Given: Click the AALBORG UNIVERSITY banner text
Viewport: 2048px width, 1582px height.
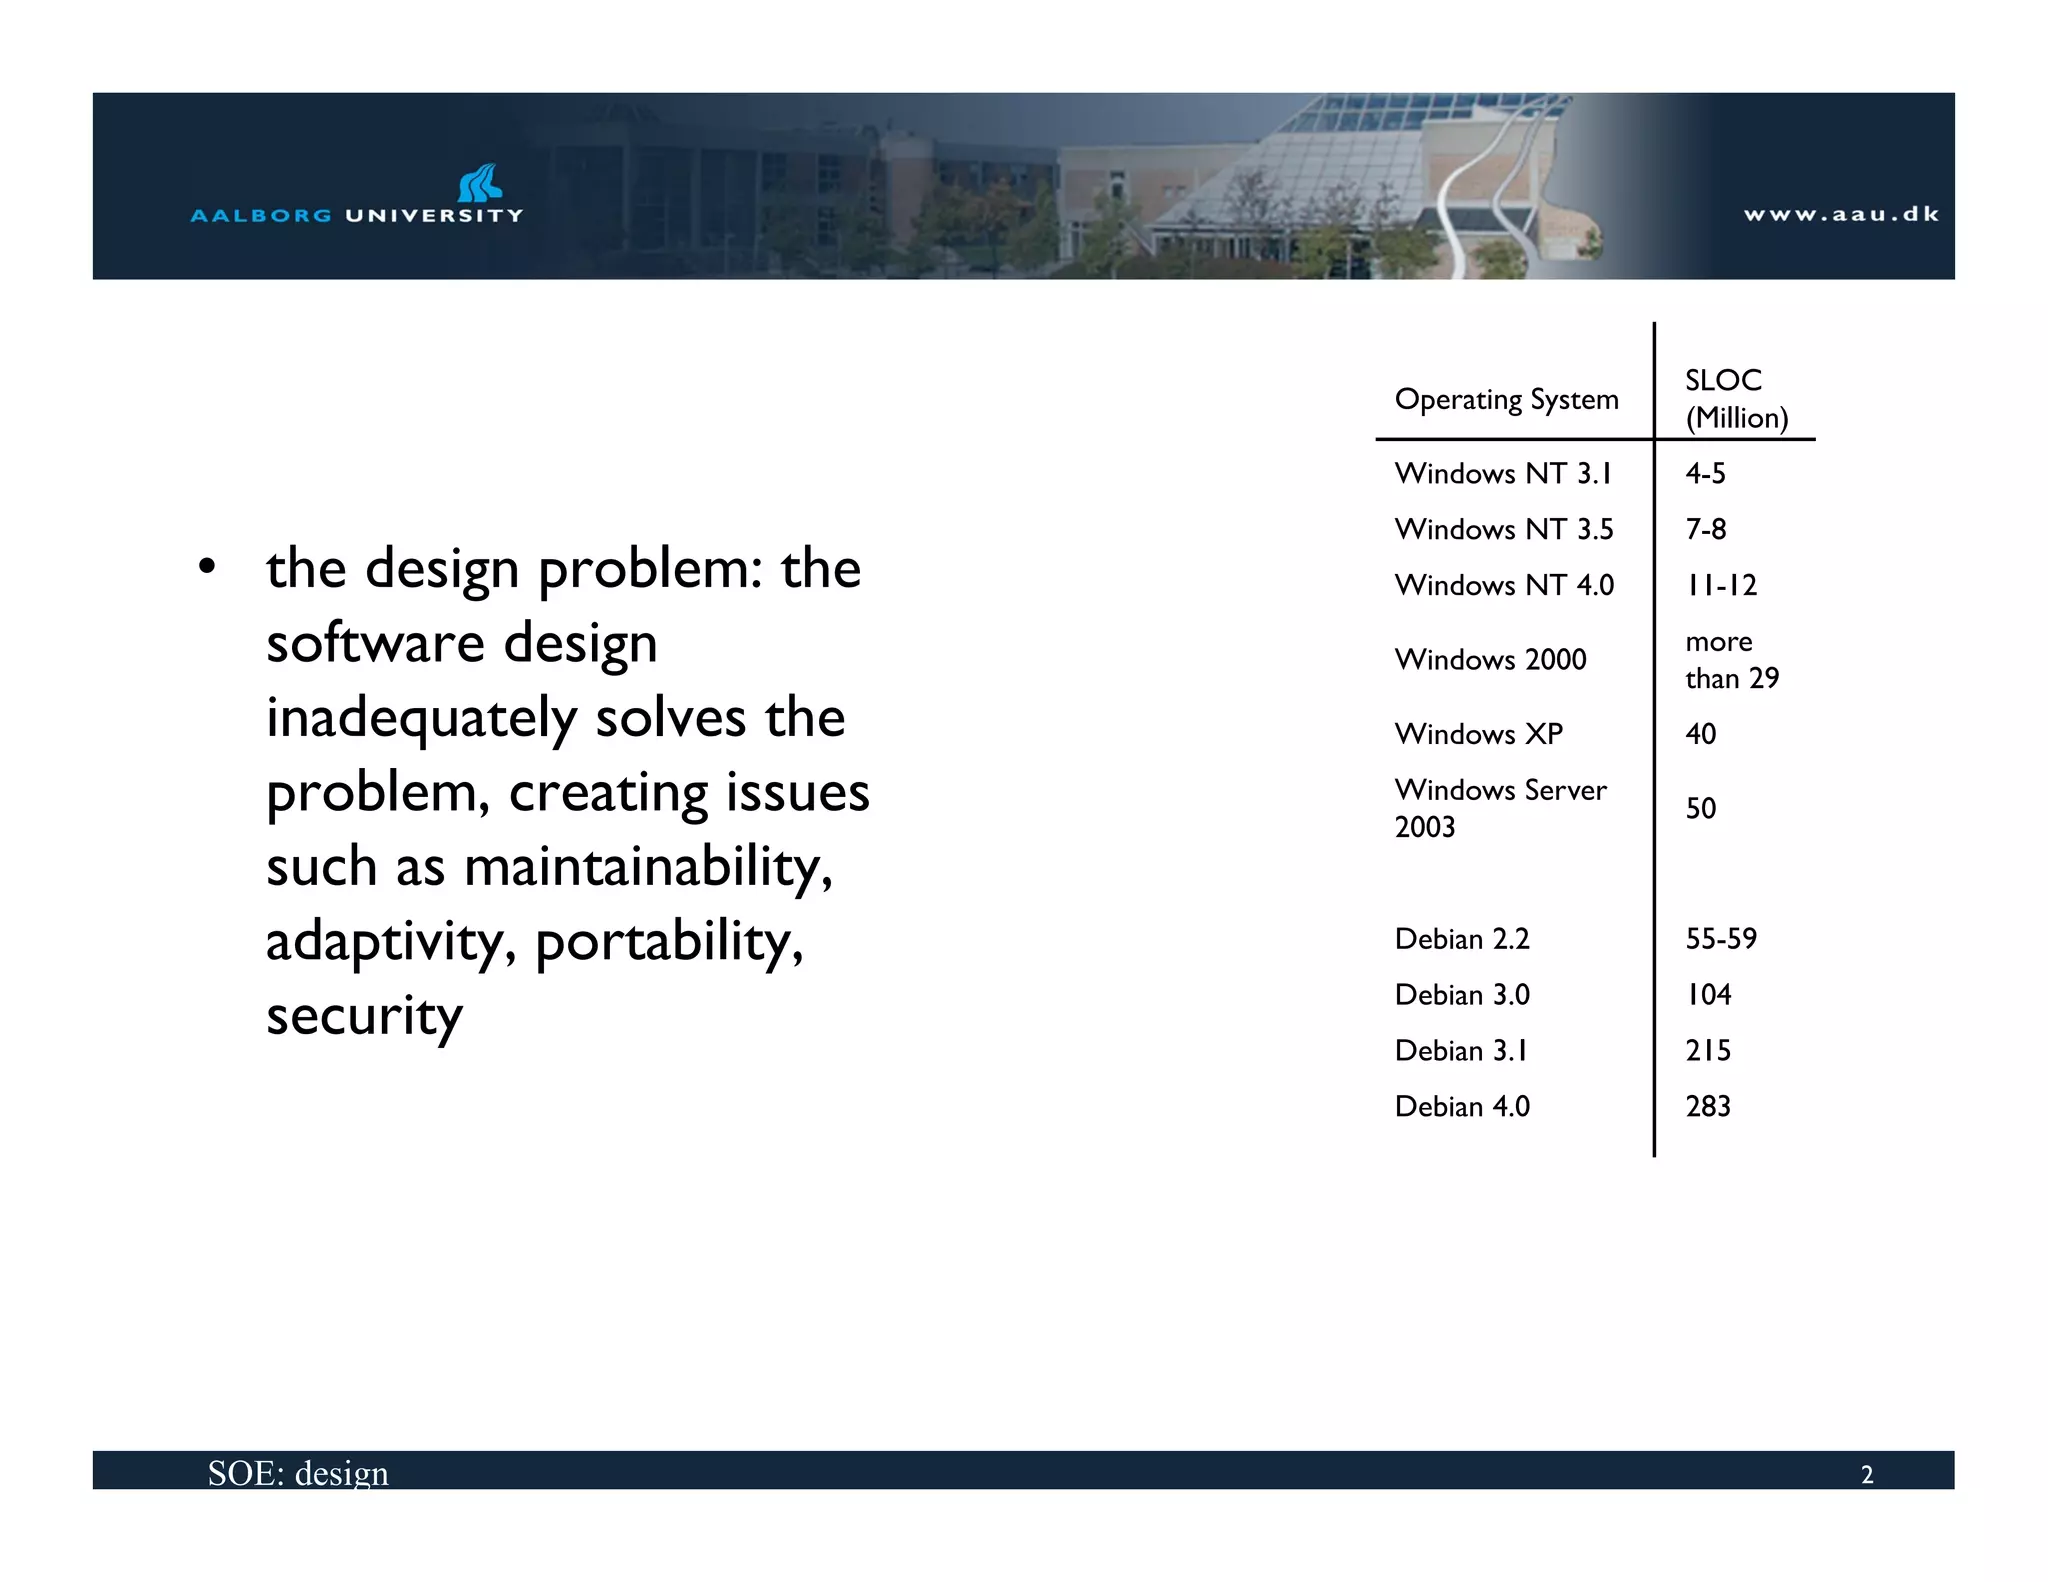Looking at the screenshot, I should (357, 215).
